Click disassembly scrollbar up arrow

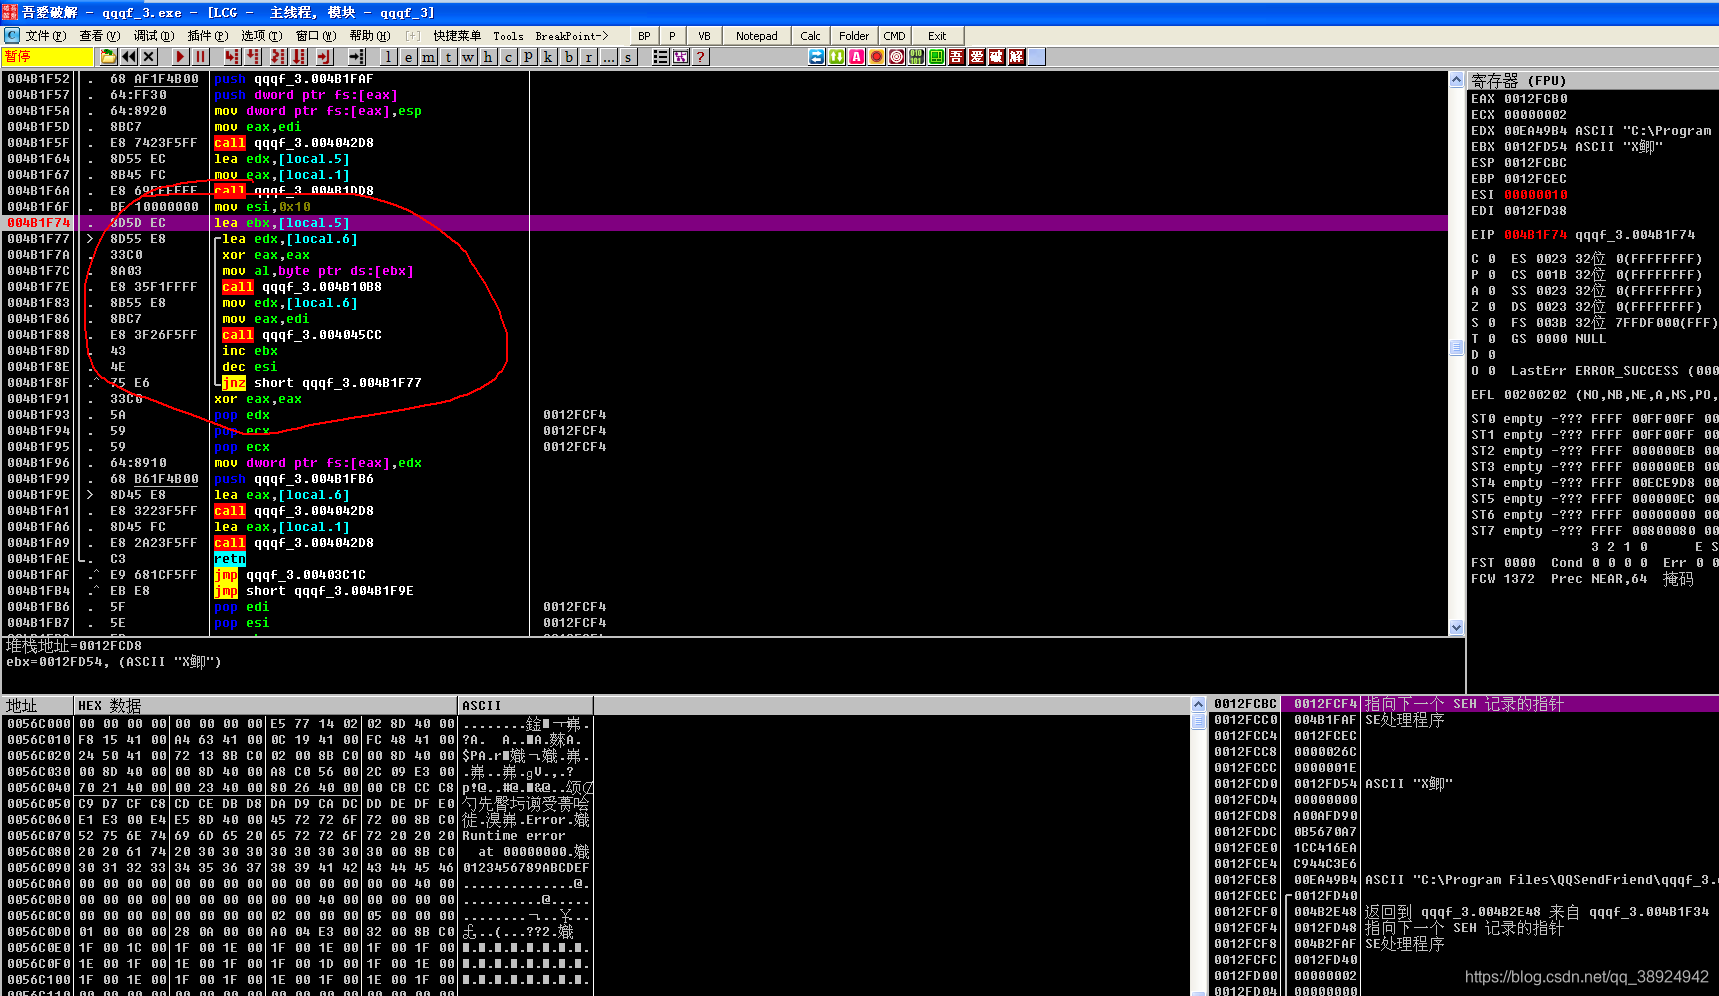pos(1456,79)
